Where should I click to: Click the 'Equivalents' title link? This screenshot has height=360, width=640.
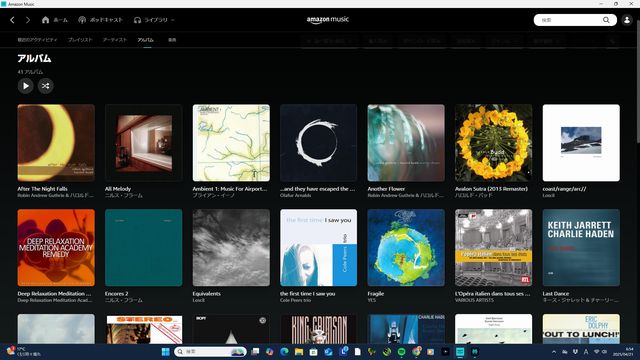[207, 293]
